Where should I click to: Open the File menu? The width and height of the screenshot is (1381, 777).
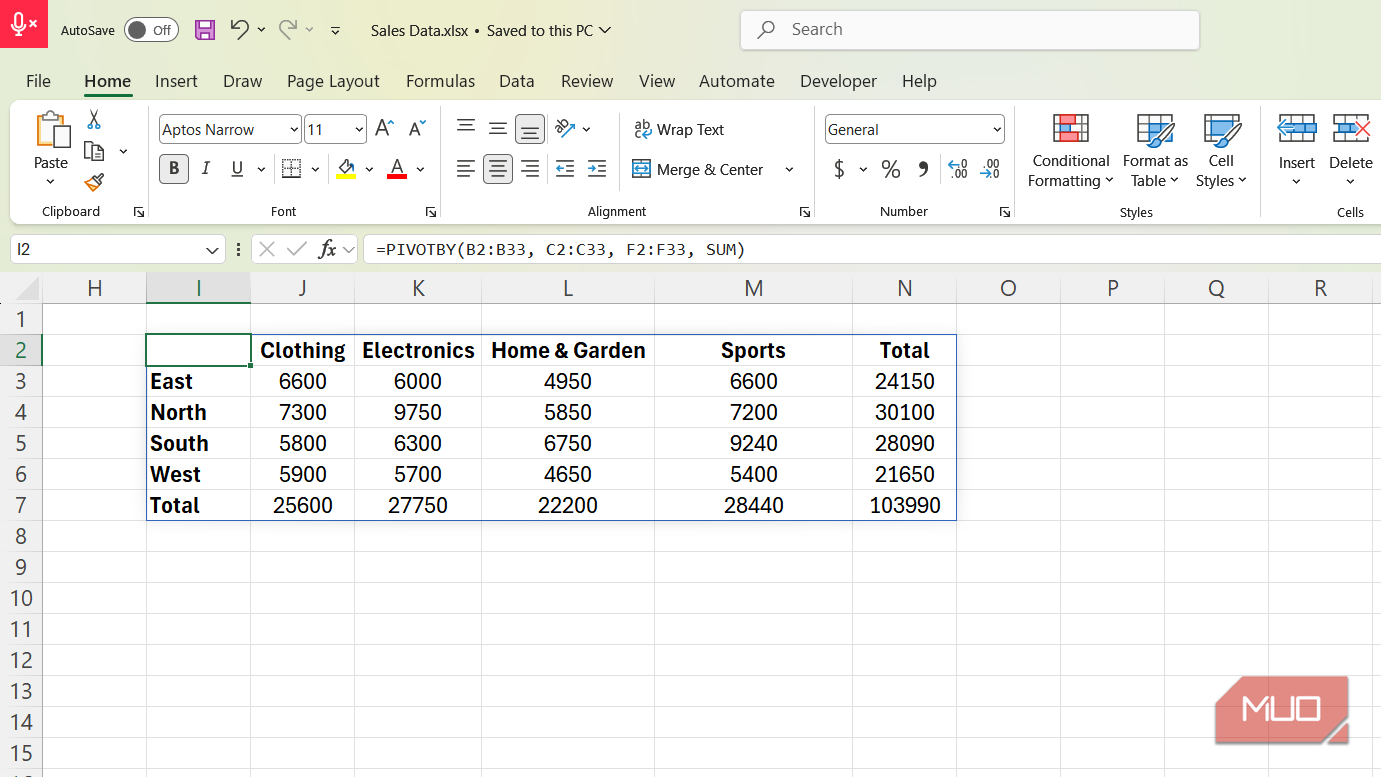pos(38,81)
